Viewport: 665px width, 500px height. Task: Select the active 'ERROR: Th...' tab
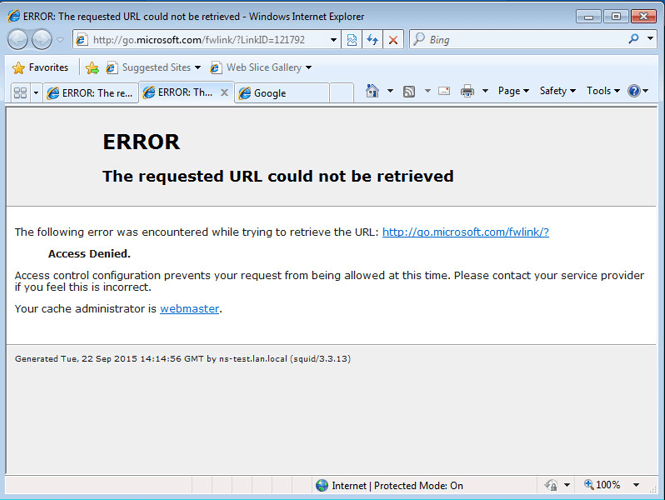[180, 92]
